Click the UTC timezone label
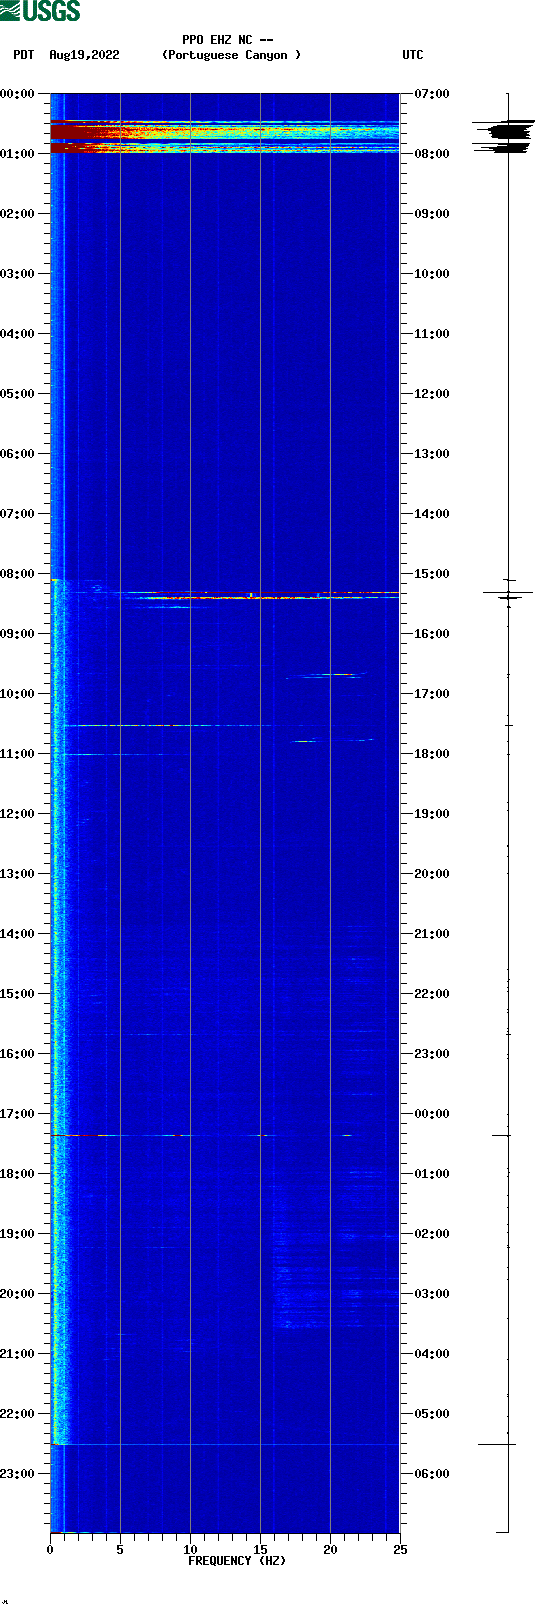The image size is (552, 1613). (413, 55)
